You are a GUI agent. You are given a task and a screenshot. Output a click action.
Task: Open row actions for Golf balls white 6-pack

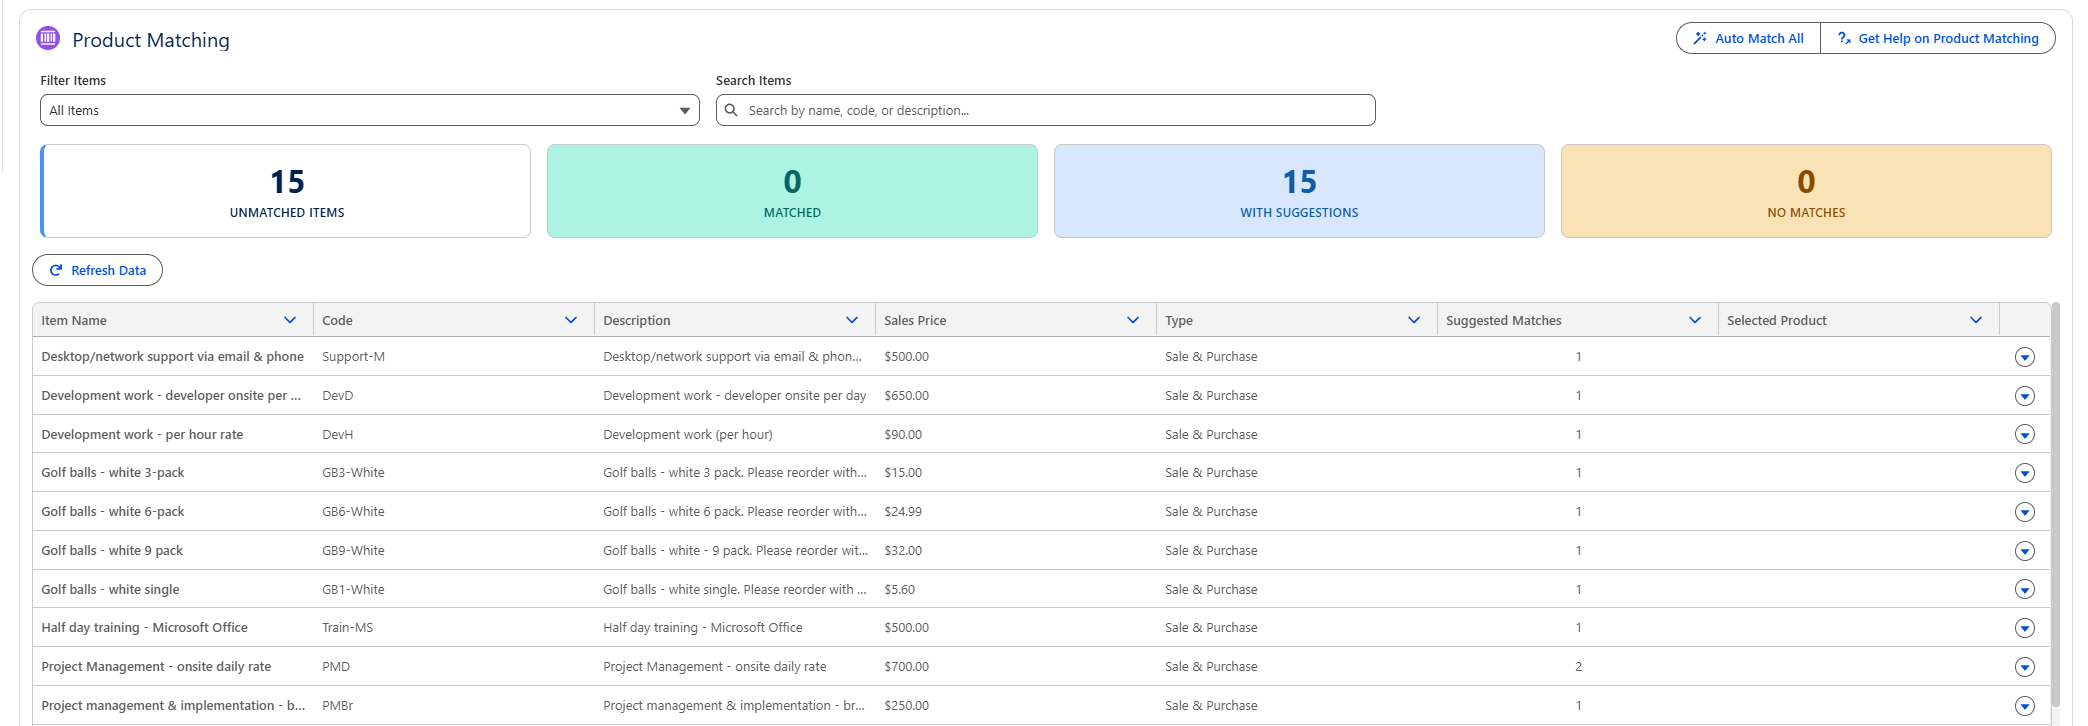tap(2025, 512)
